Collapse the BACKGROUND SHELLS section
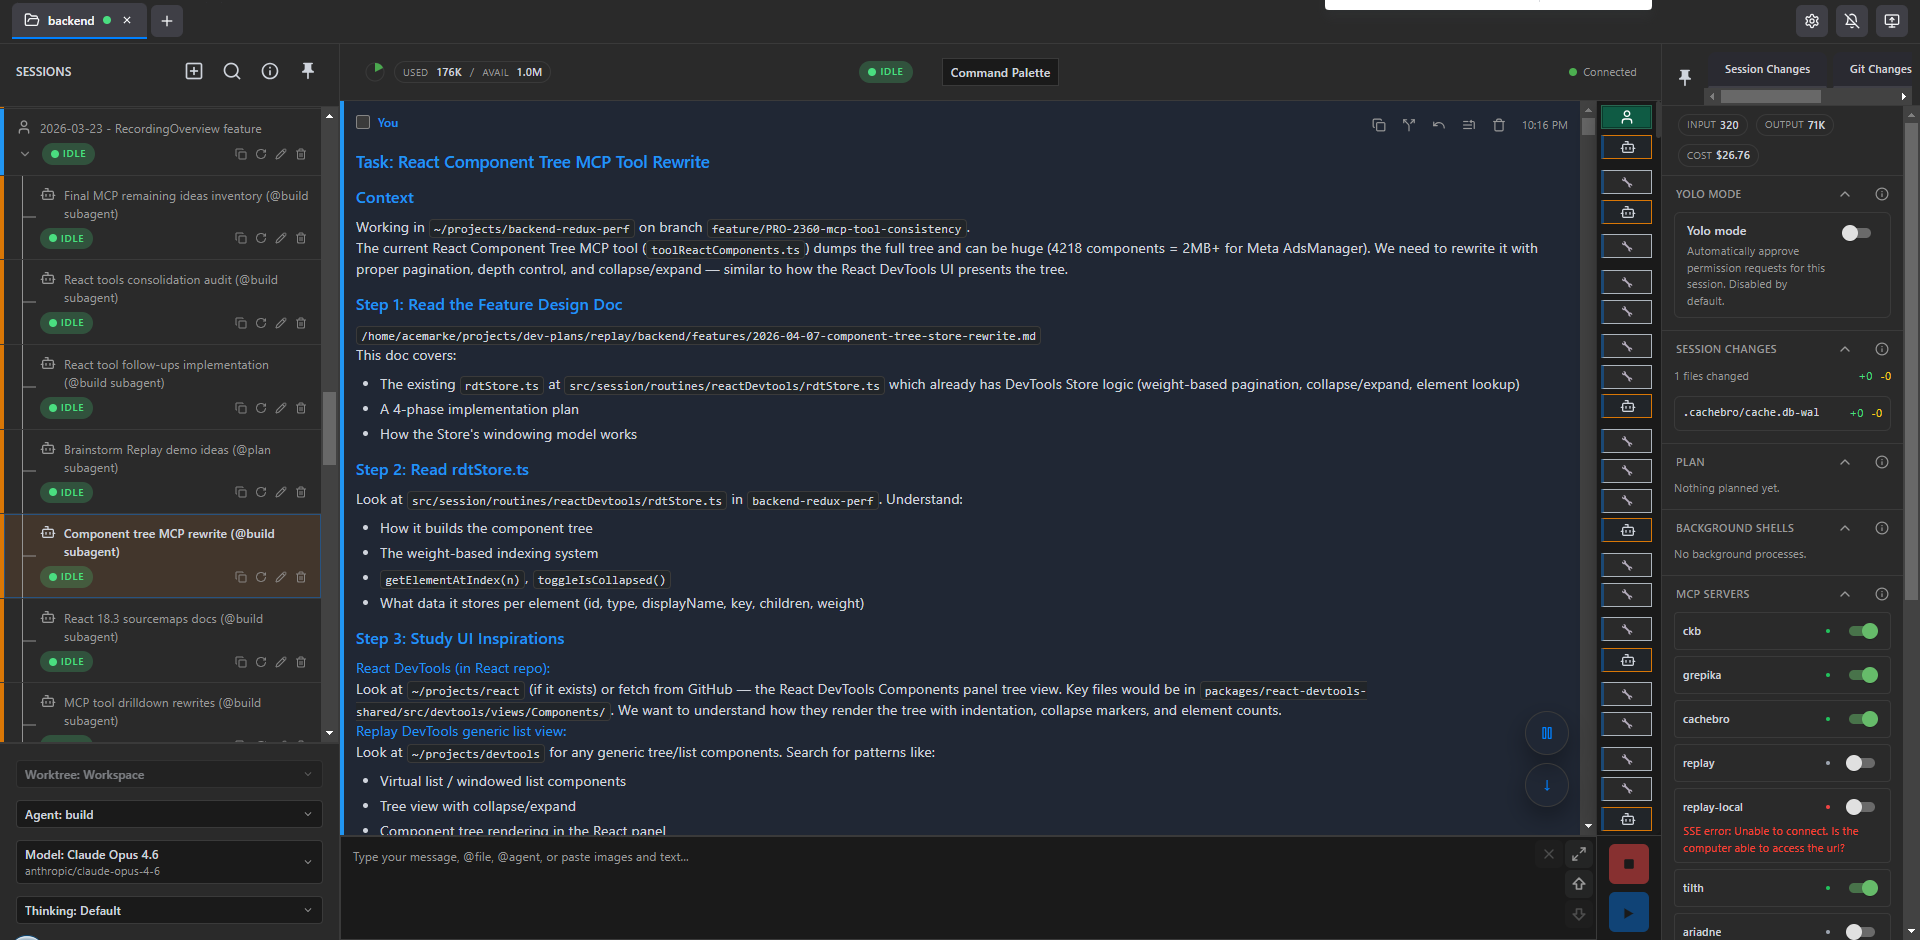 (1845, 528)
